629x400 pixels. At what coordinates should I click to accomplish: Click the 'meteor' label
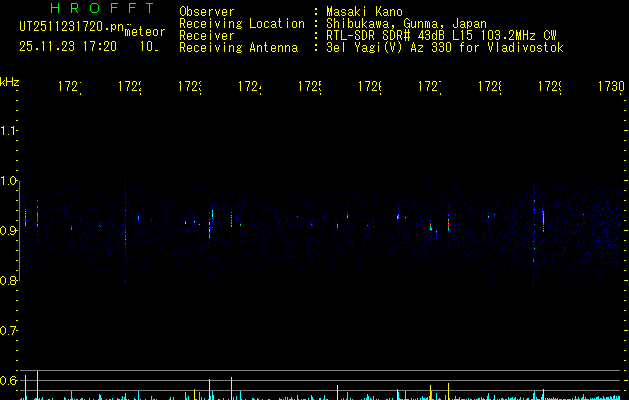coord(145,32)
